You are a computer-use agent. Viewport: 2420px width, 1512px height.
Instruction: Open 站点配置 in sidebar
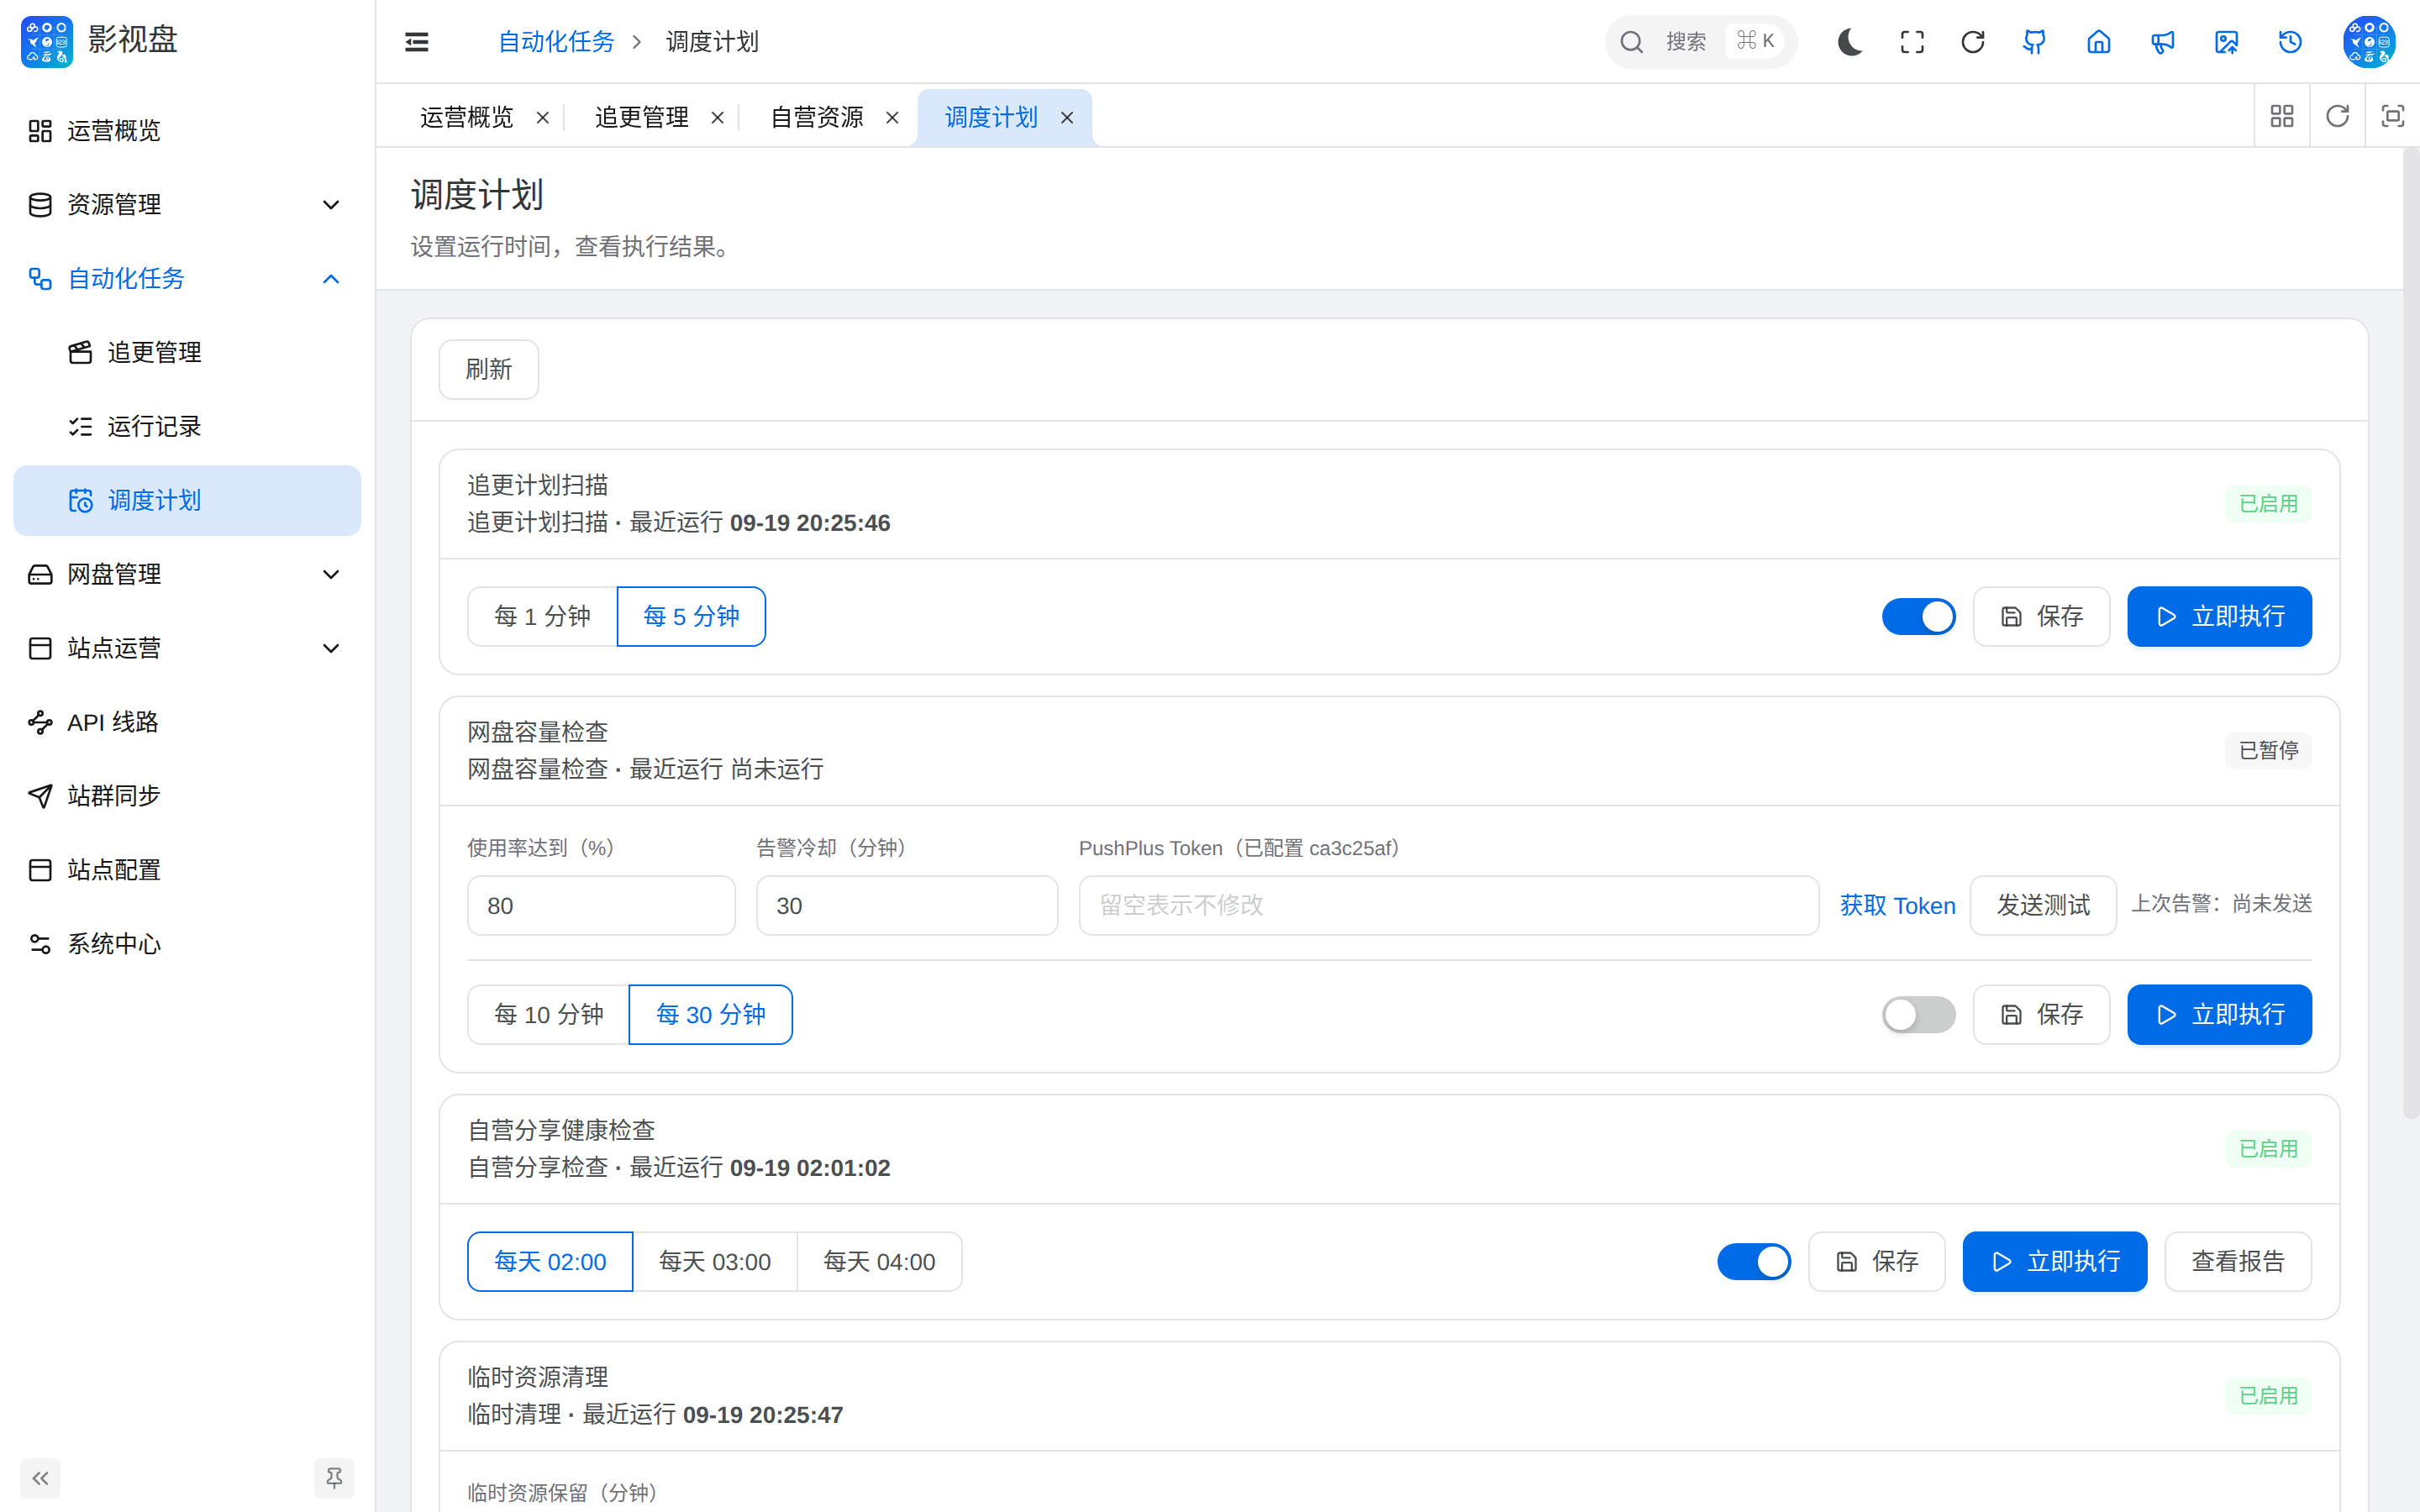pyautogui.click(x=187, y=870)
